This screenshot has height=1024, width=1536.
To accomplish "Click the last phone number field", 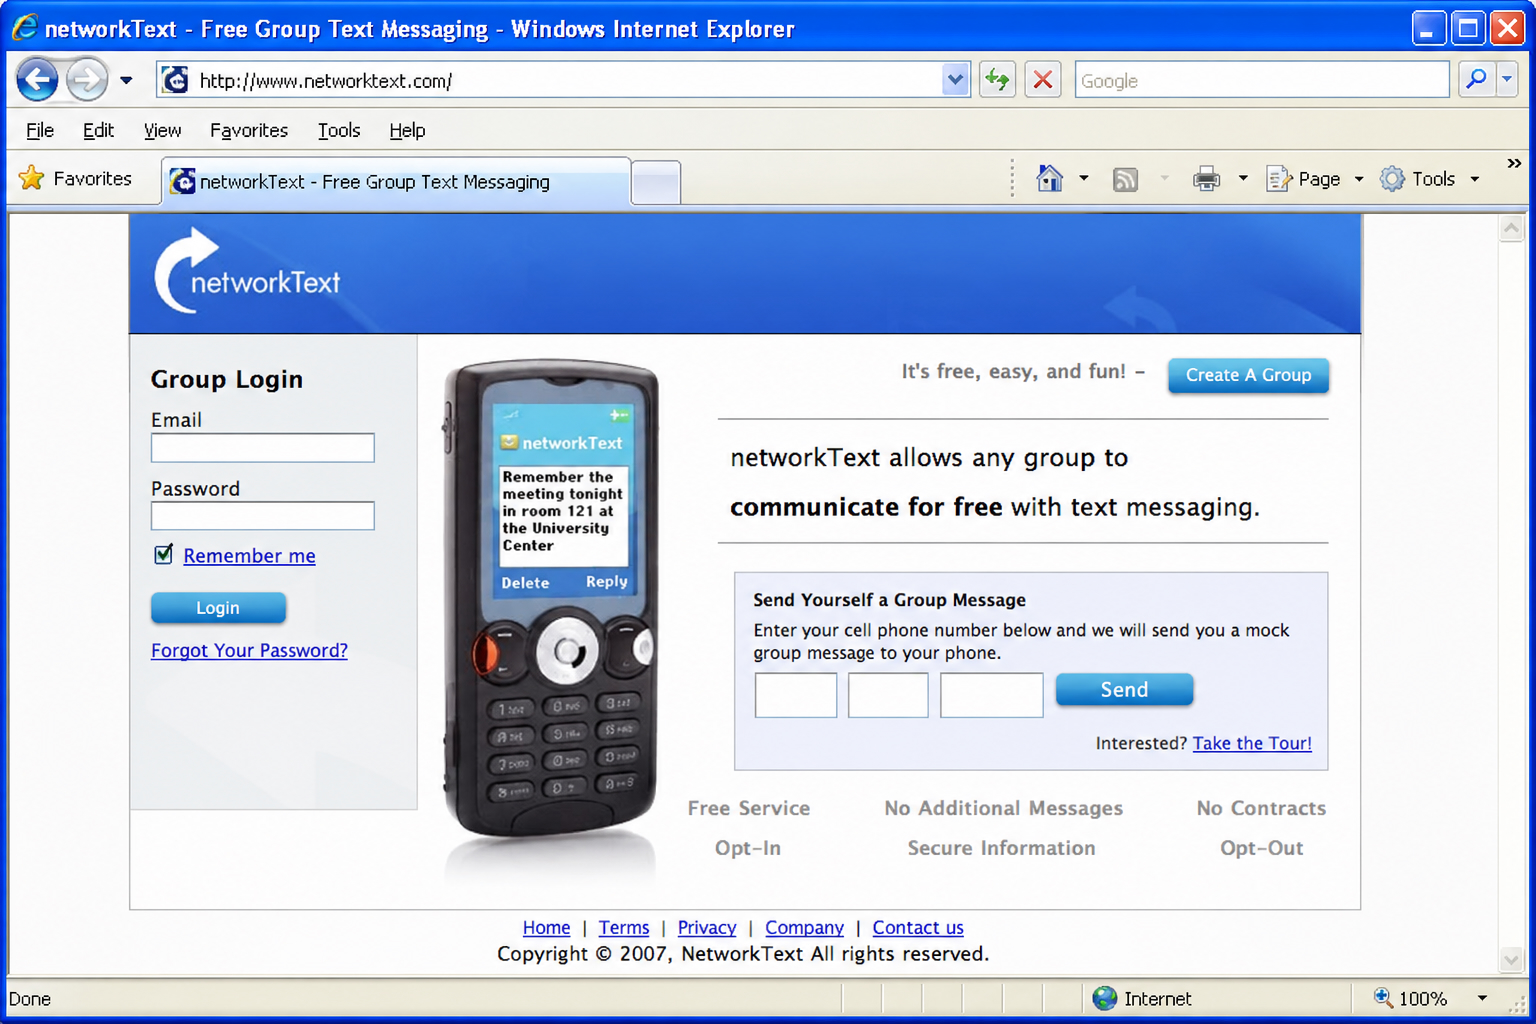I will click(991, 695).
